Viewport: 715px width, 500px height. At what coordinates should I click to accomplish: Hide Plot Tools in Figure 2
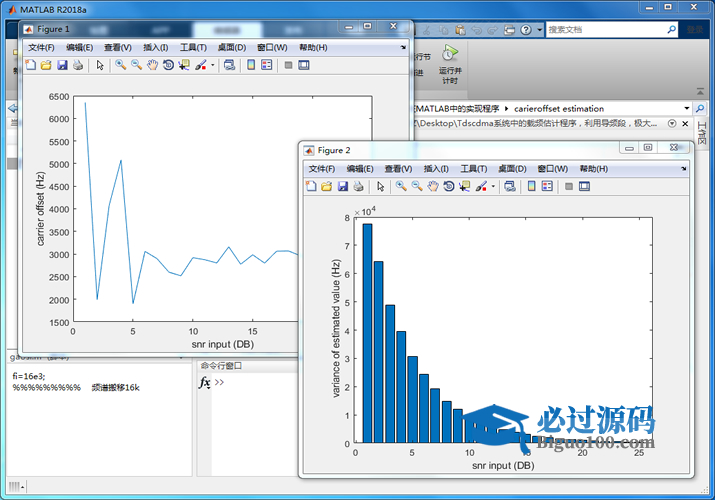point(569,186)
